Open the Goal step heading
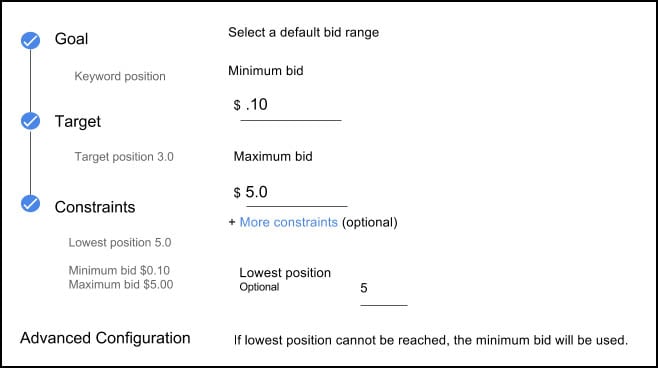Viewport: 658px width, 368px height. [x=71, y=39]
